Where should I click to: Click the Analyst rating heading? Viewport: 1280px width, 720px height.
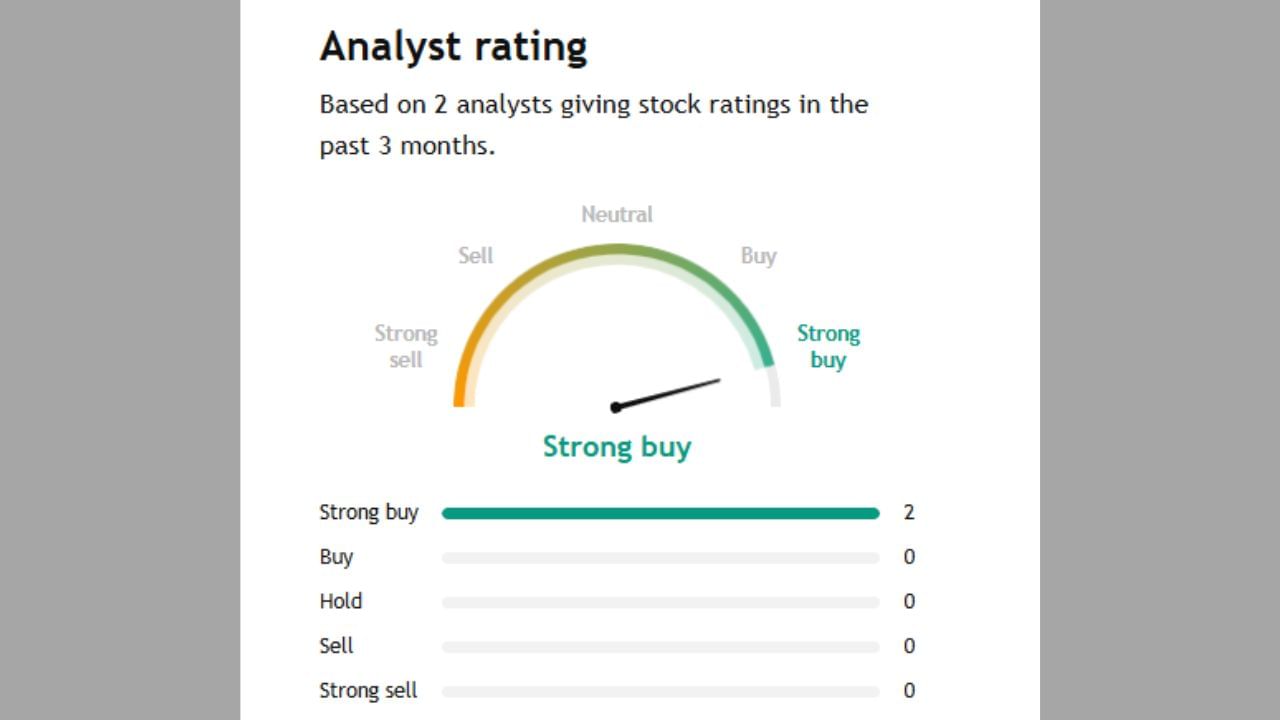coord(453,47)
